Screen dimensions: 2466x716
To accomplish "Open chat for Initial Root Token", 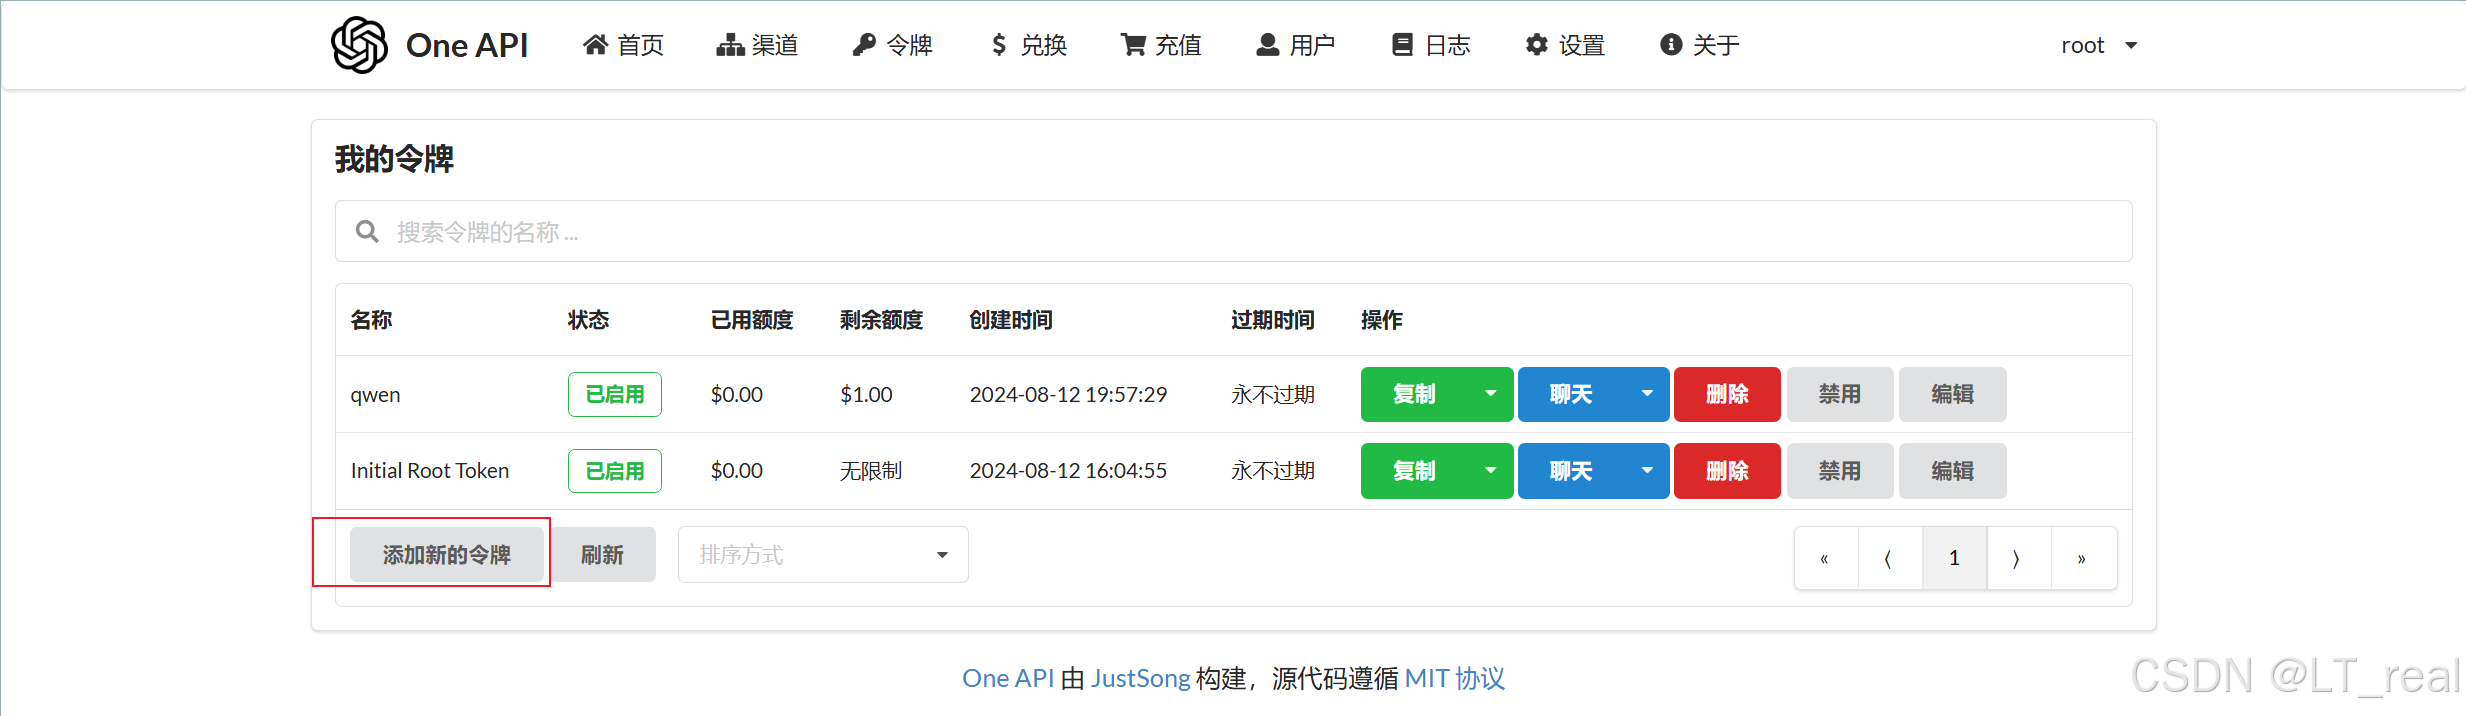I will (1571, 471).
